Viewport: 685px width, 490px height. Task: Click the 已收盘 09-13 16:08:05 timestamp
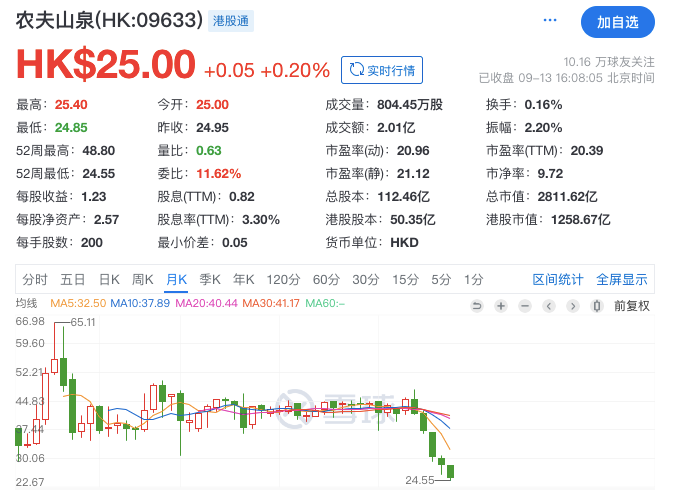click(x=567, y=78)
